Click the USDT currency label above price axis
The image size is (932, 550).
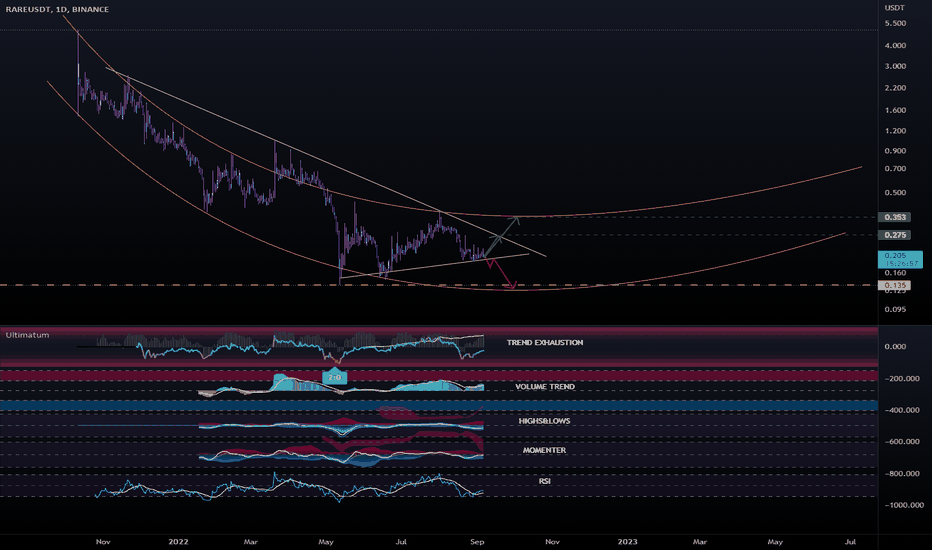tap(895, 8)
